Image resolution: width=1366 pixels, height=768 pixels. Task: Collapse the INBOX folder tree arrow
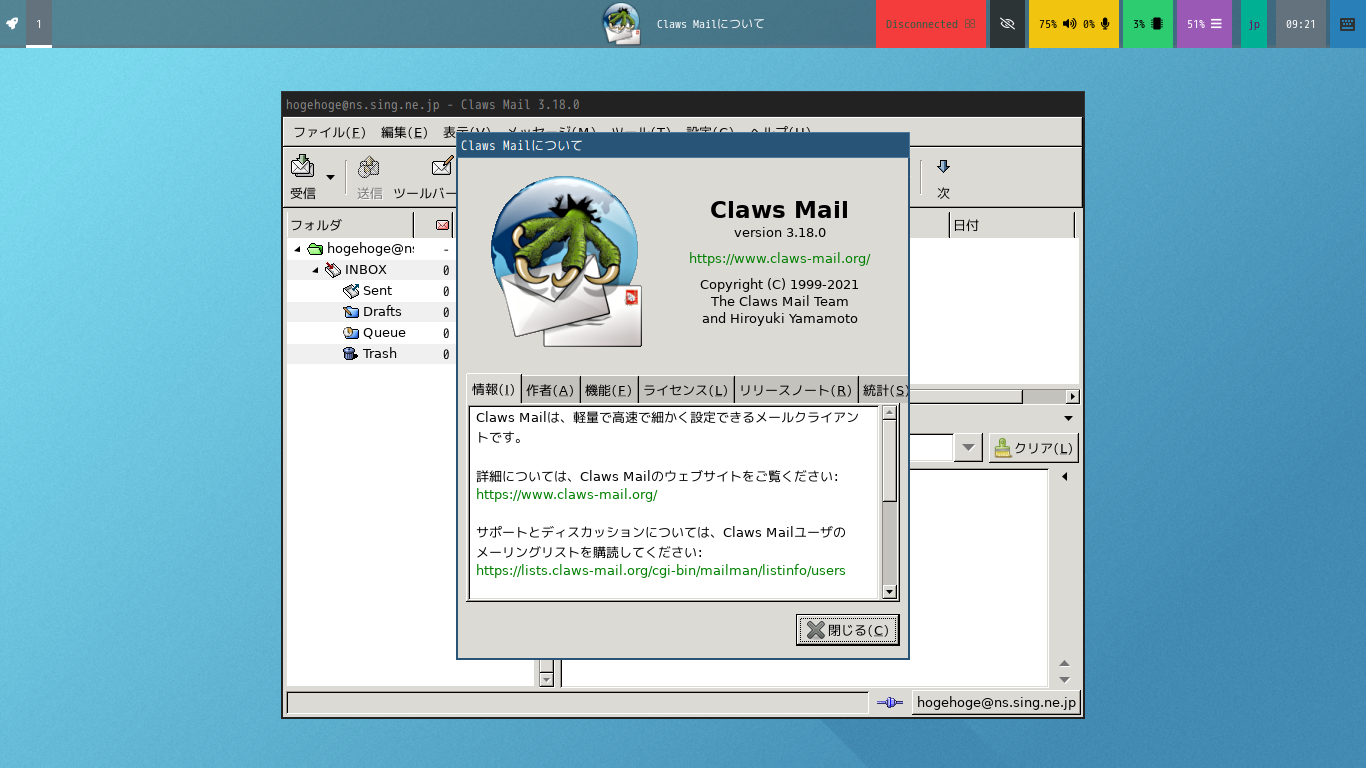pyautogui.click(x=315, y=270)
